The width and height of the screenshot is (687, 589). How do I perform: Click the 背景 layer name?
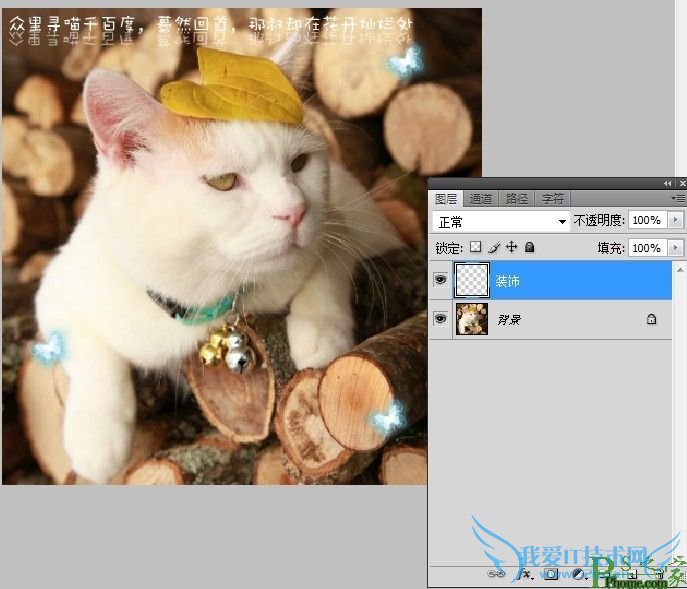tap(509, 319)
